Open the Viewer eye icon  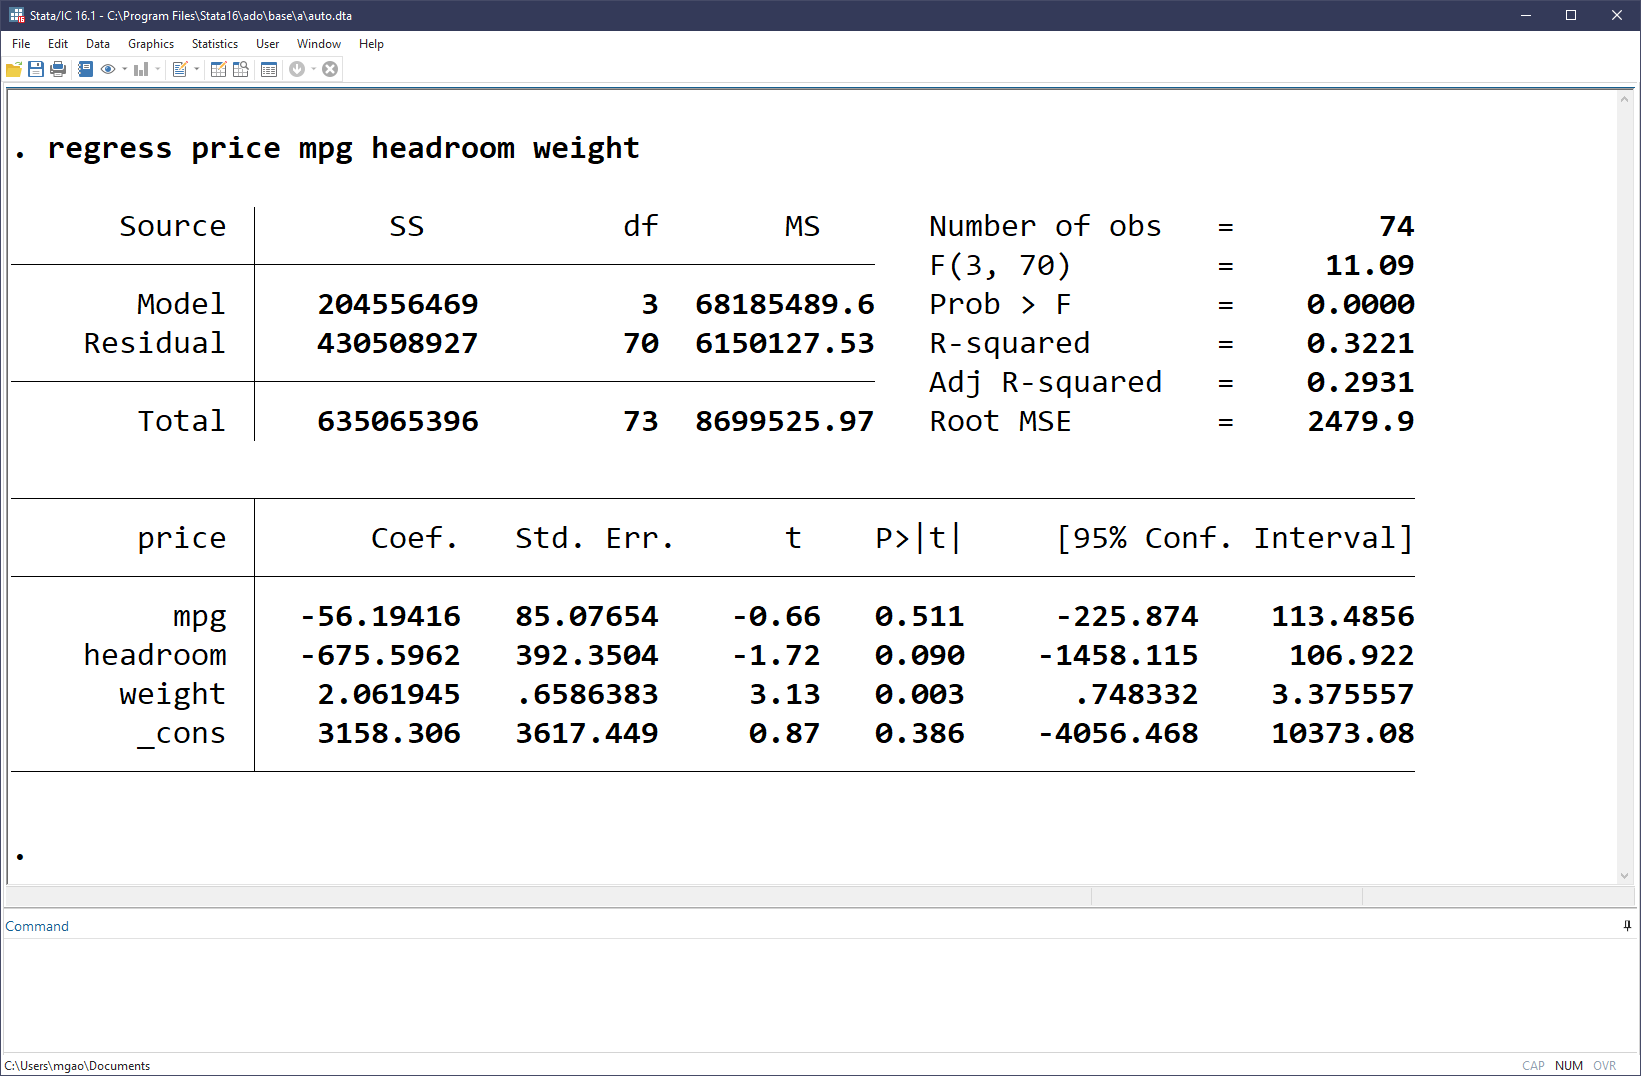pos(108,69)
